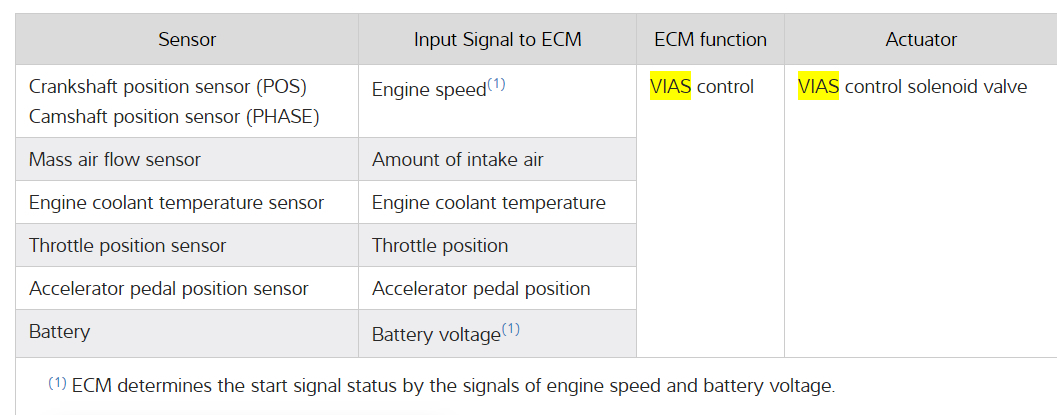Click the "Input Signal to ECM" header
This screenshot has height=415, width=1057.
coord(497,40)
